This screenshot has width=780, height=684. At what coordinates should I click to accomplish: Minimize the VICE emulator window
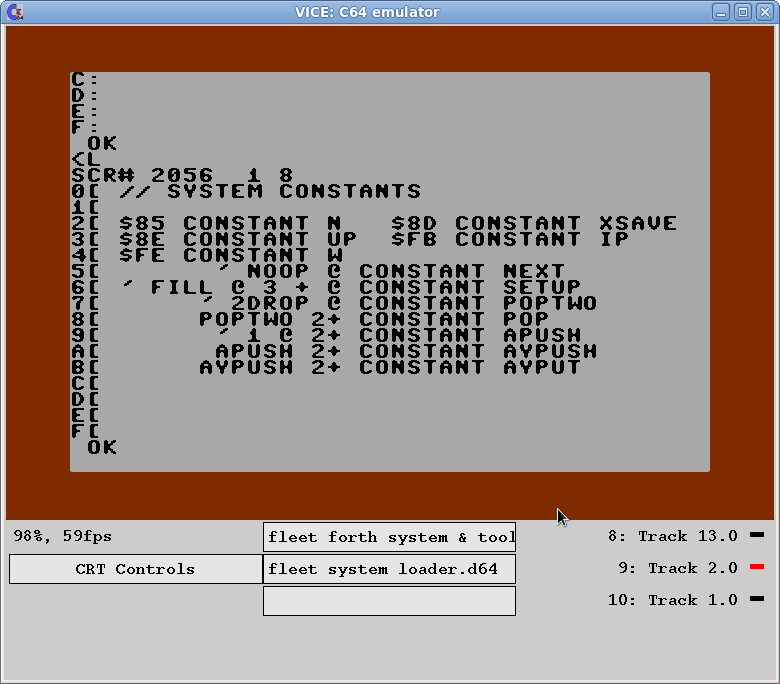pyautogui.click(x=721, y=12)
